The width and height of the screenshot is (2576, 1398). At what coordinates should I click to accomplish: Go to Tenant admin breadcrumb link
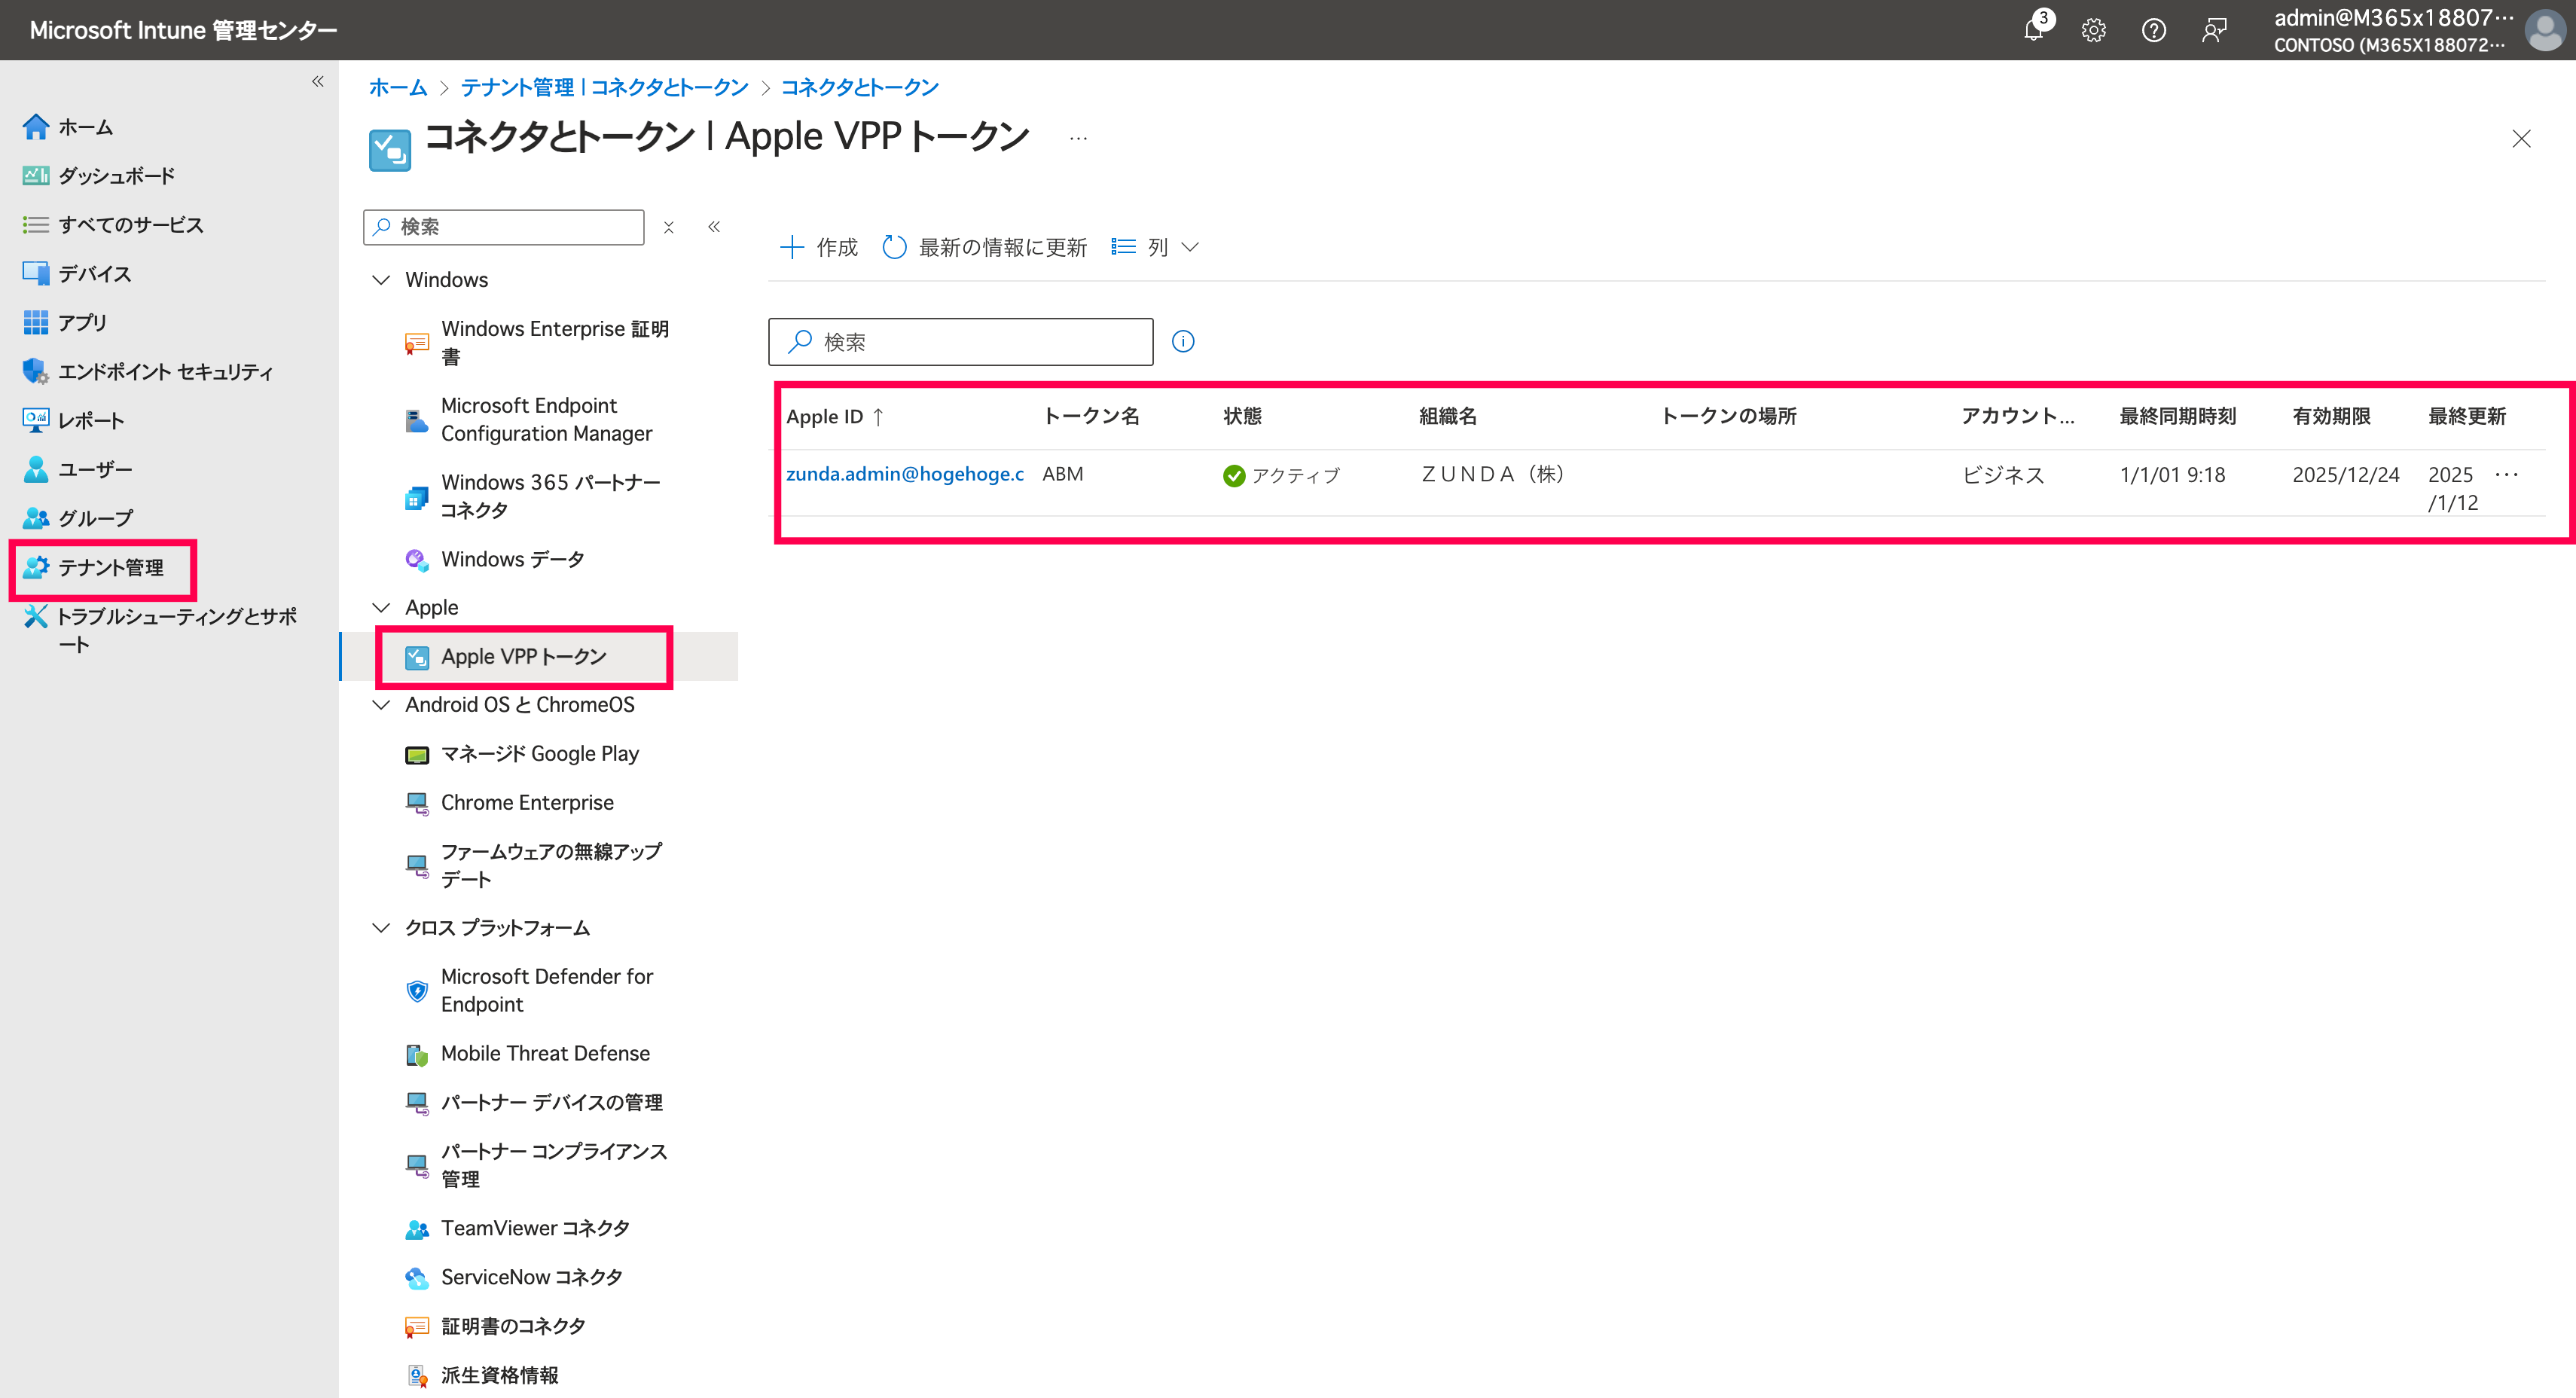point(604,87)
